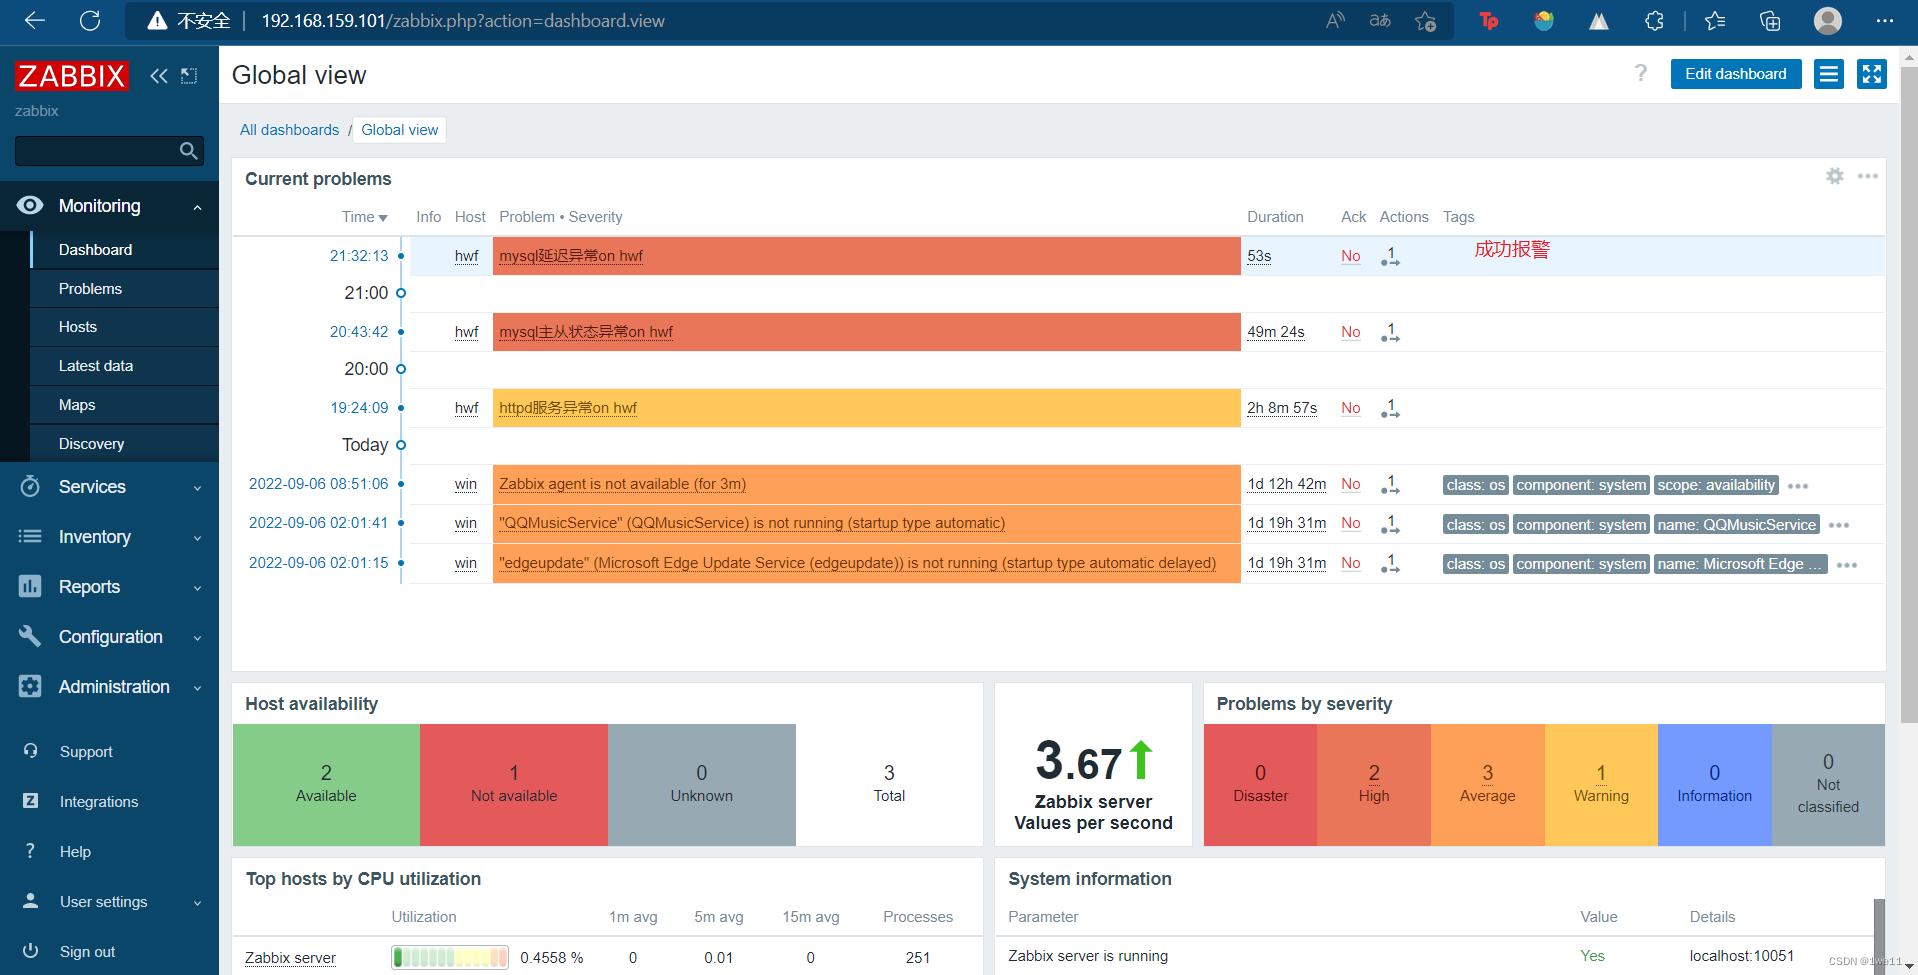This screenshot has height=975, width=1918.
Task: Reload the page with the refresh icon
Action: pyautogui.click(x=90, y=20)
